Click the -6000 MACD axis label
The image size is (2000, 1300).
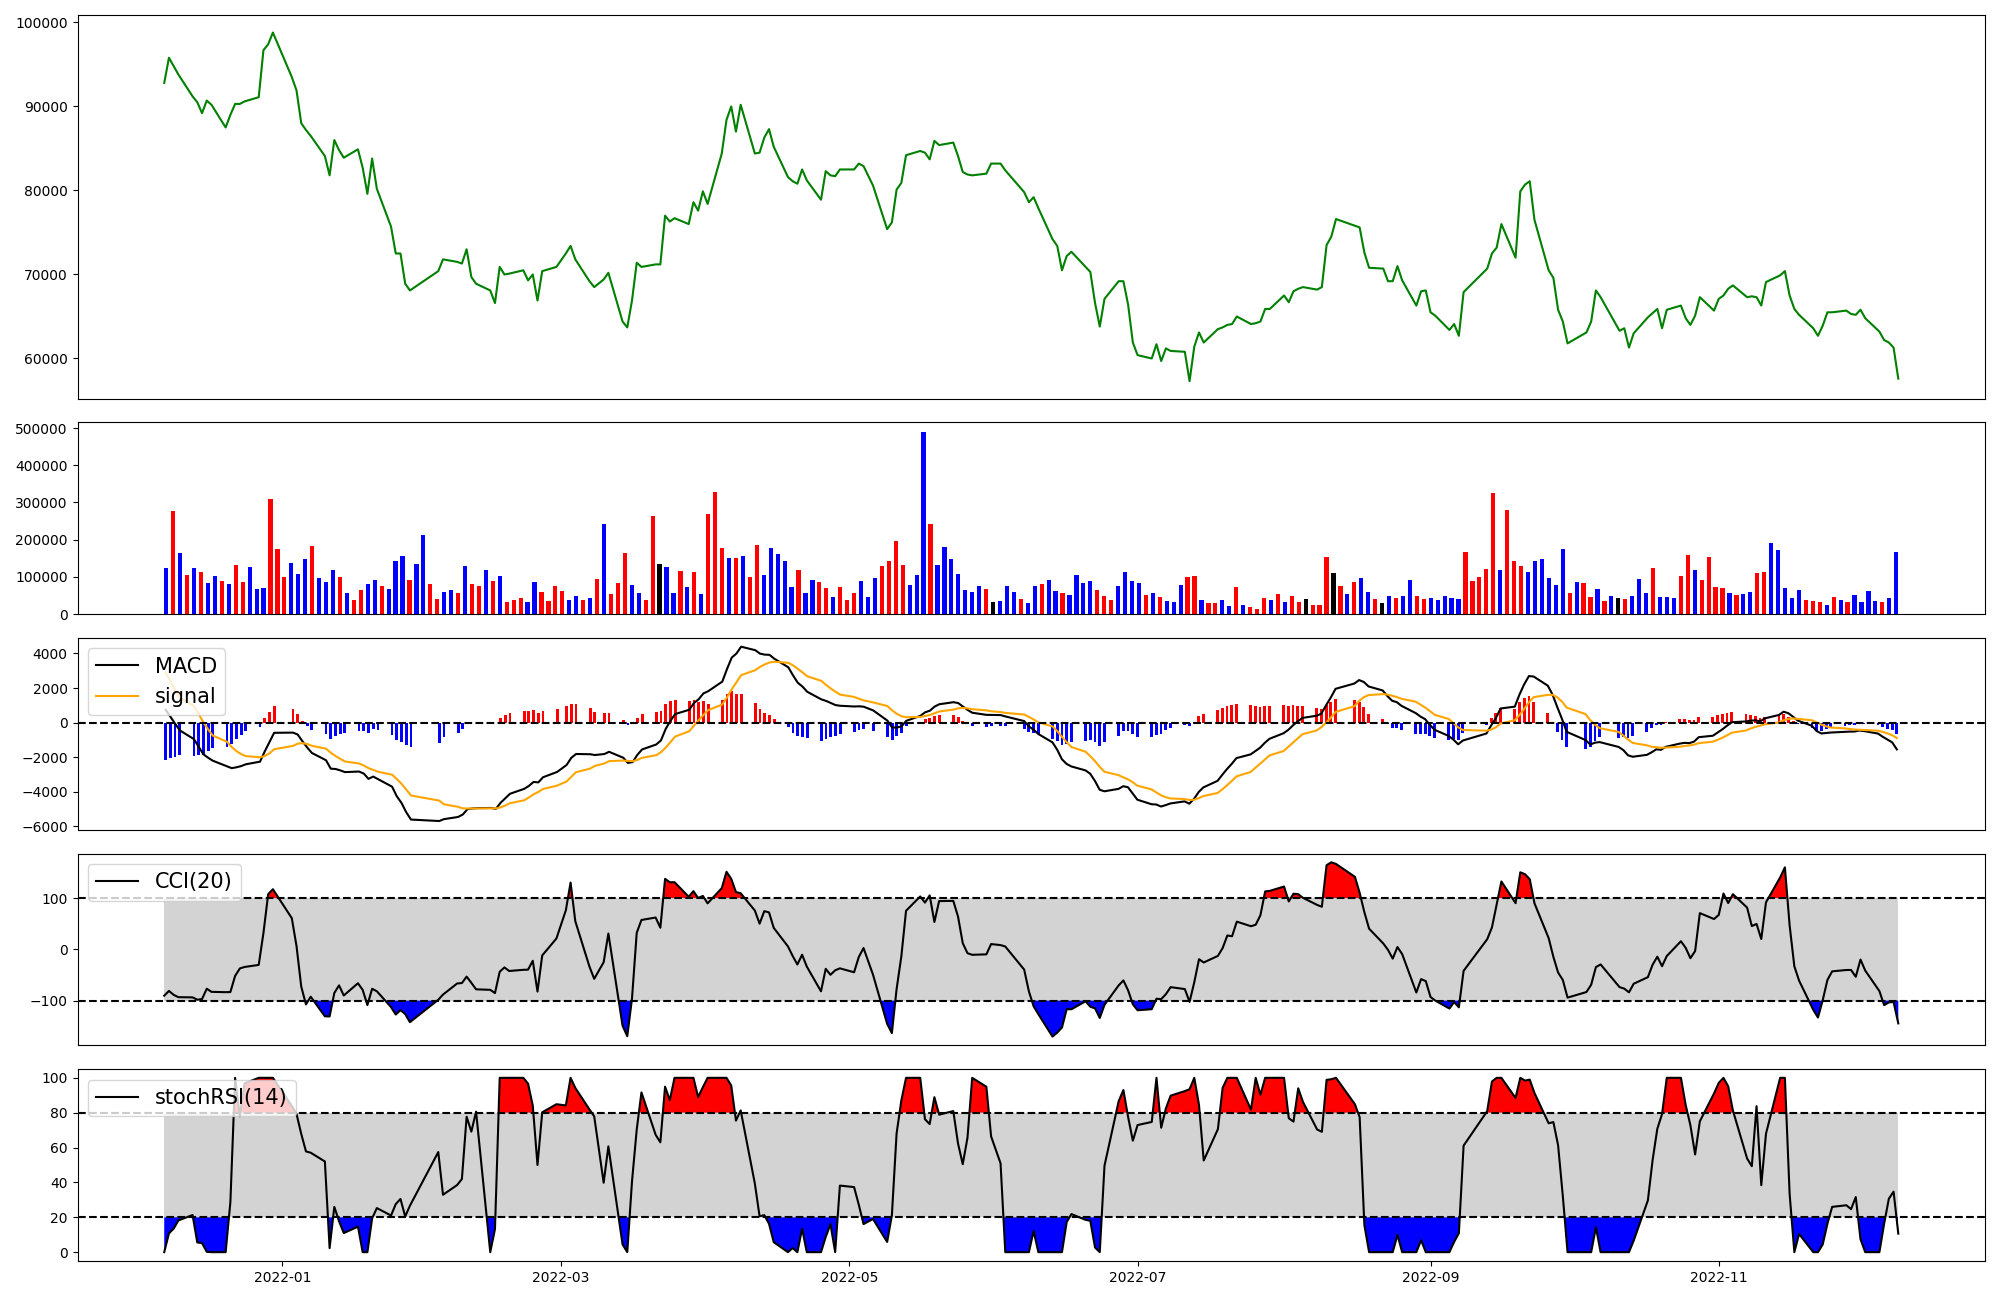click(x=45, y=827)
